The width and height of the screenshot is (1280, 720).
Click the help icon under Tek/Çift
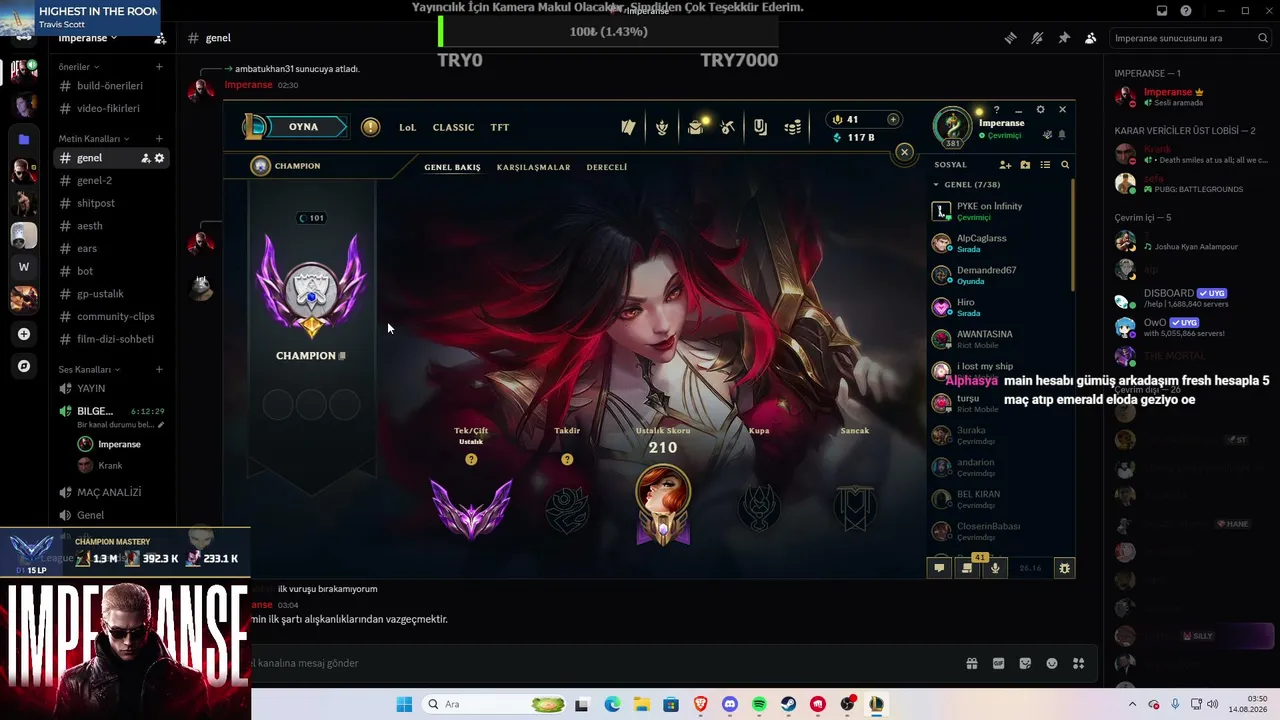tap(471, 459)
